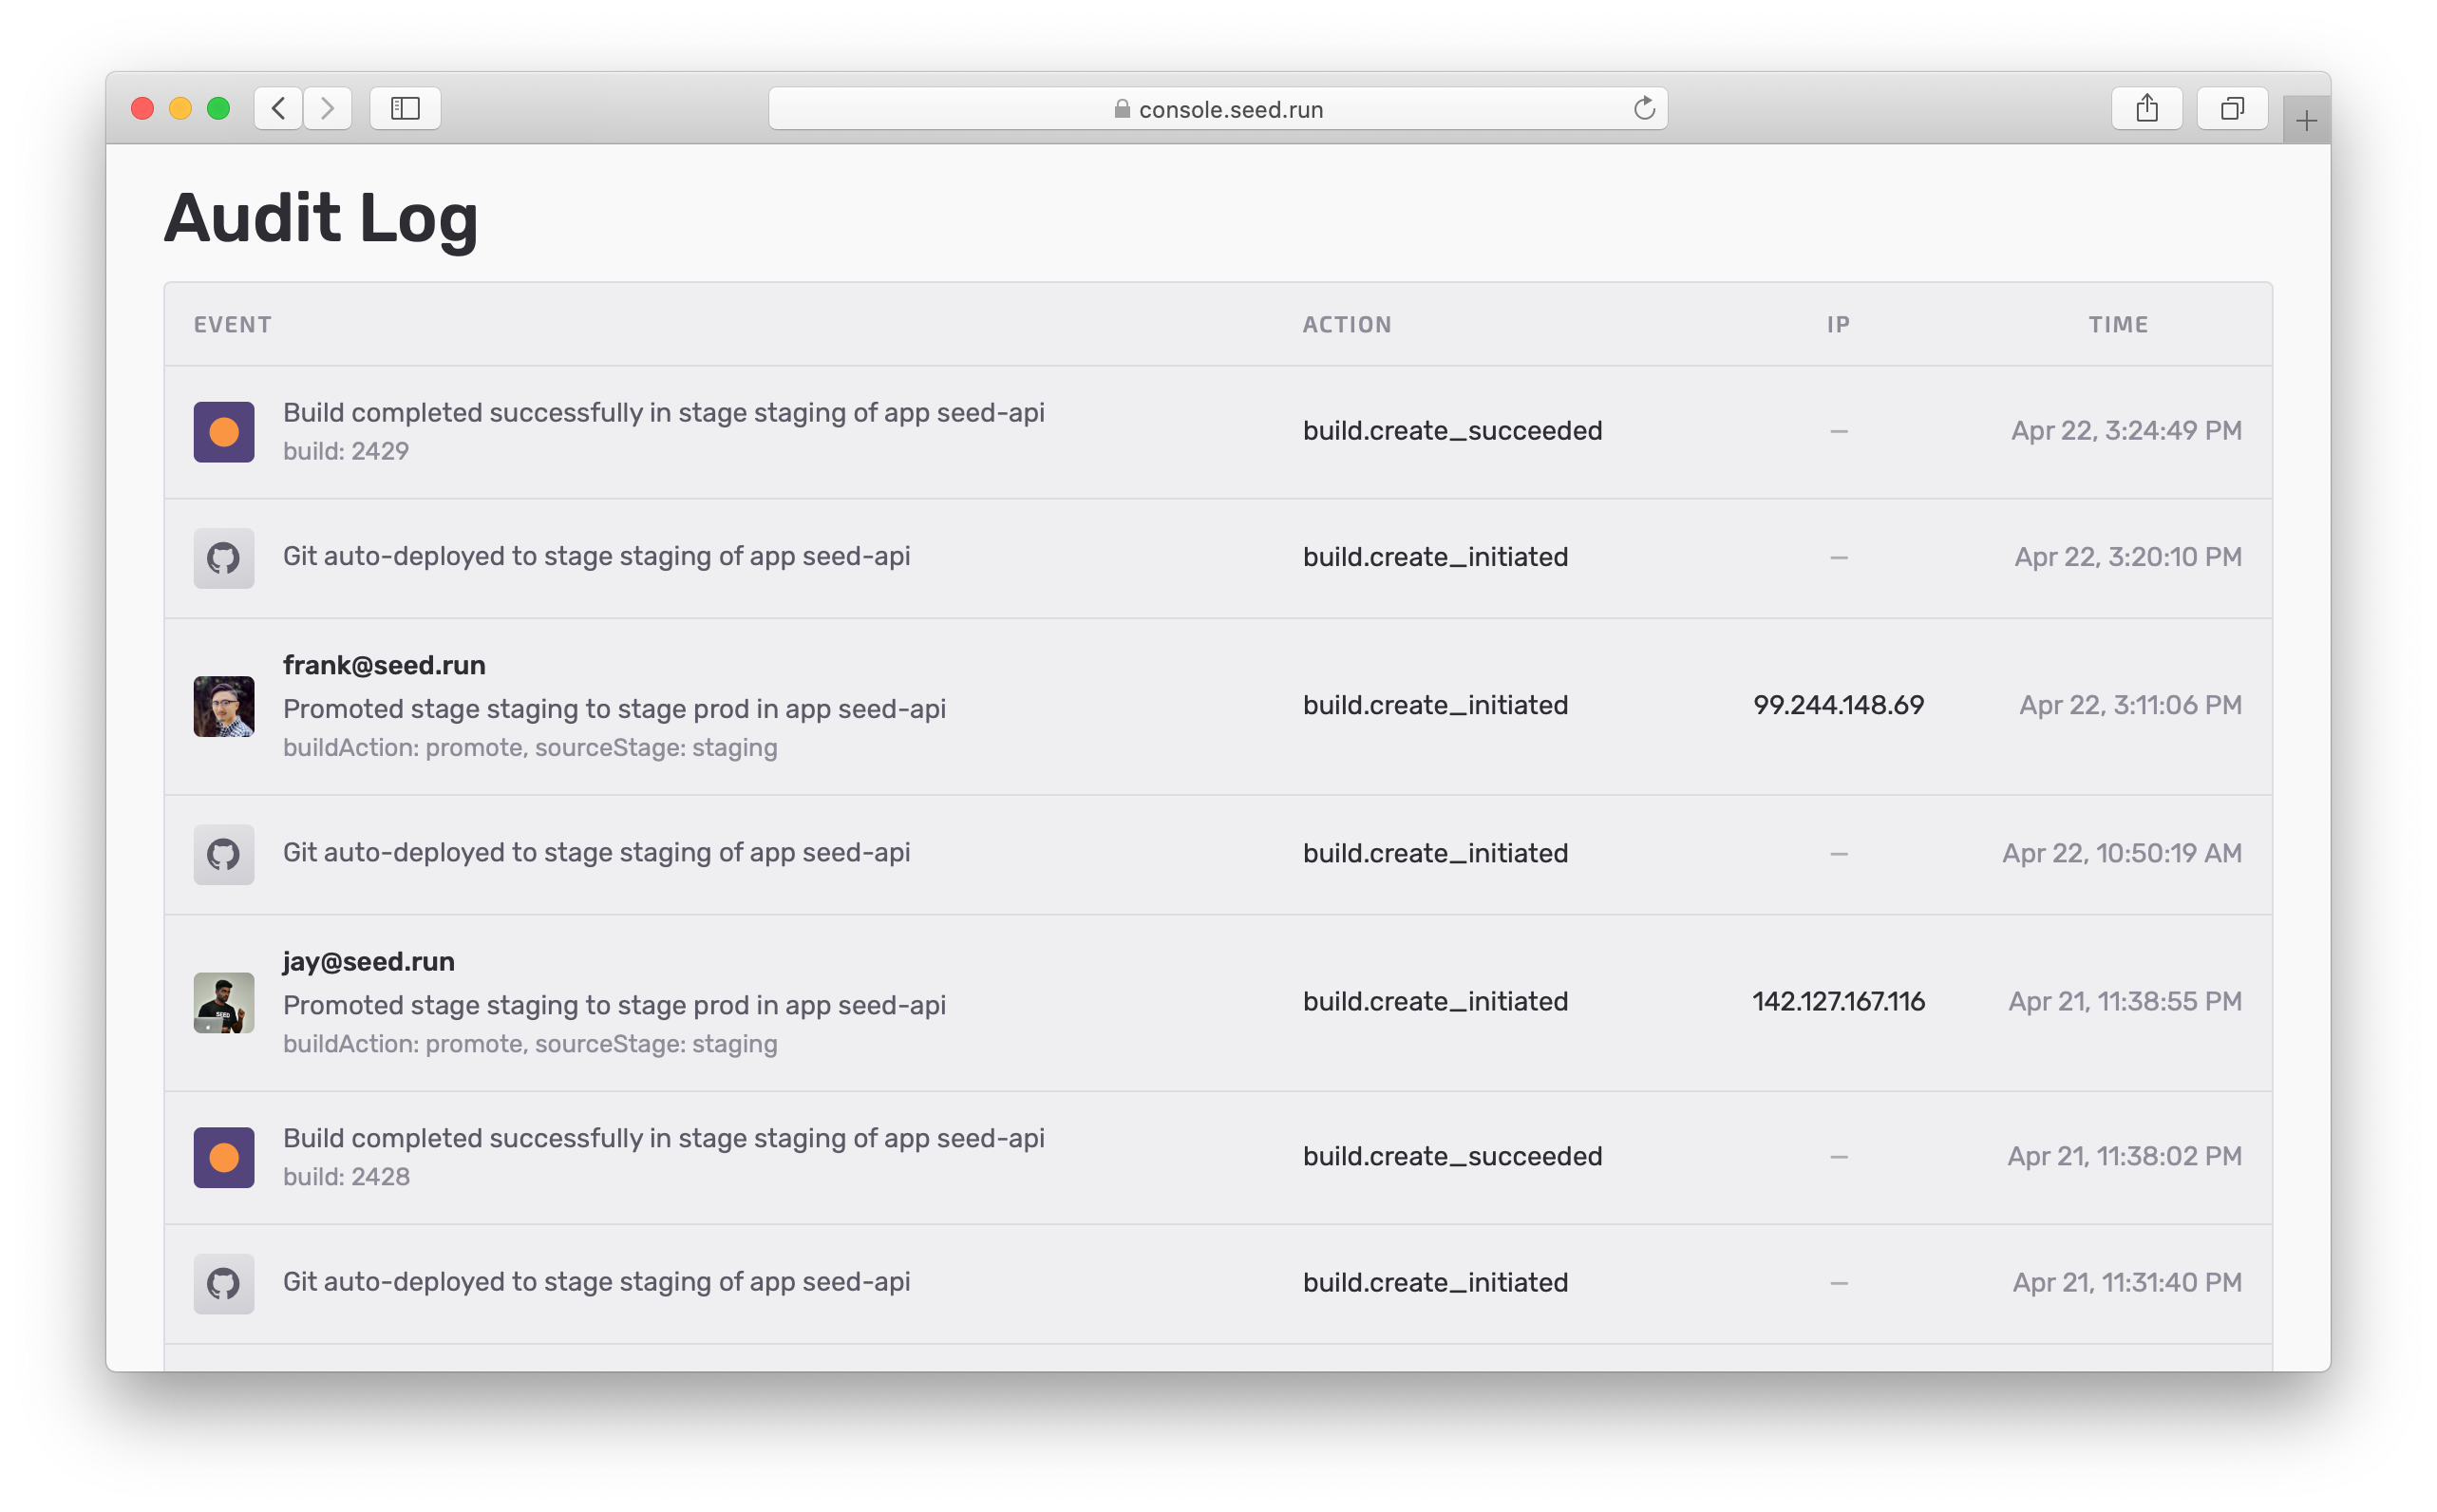
Task: Click GitHub icon on 3:20:10 PM row
Action: click(224, 558)
